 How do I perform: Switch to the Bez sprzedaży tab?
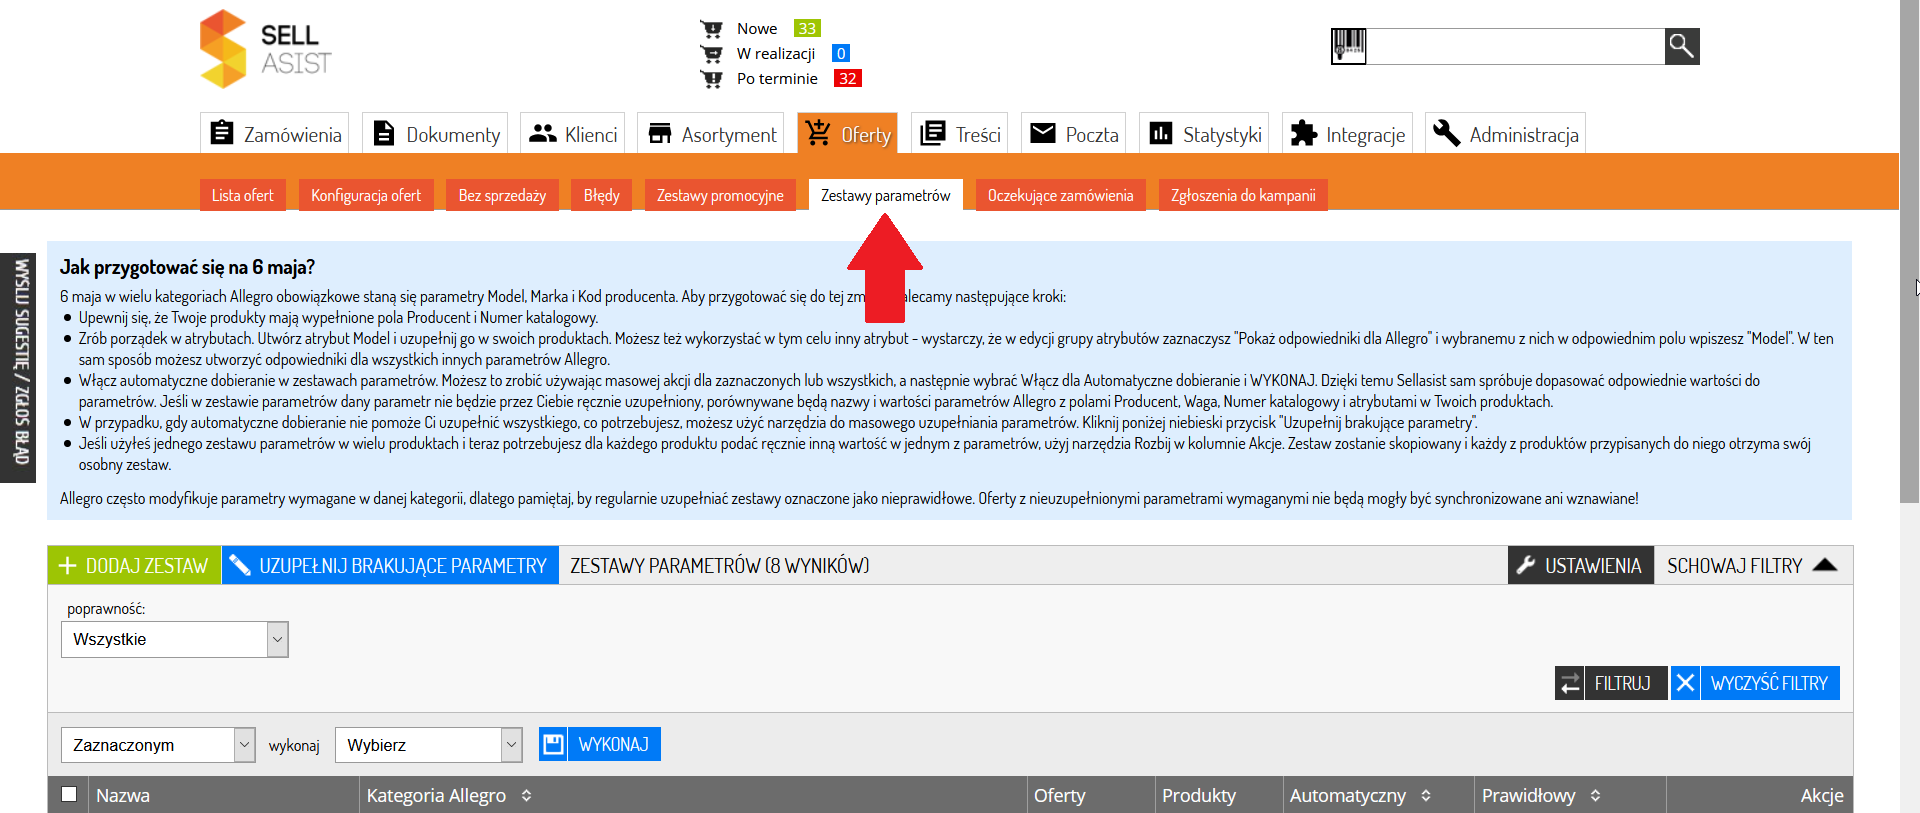coord(502,195)
